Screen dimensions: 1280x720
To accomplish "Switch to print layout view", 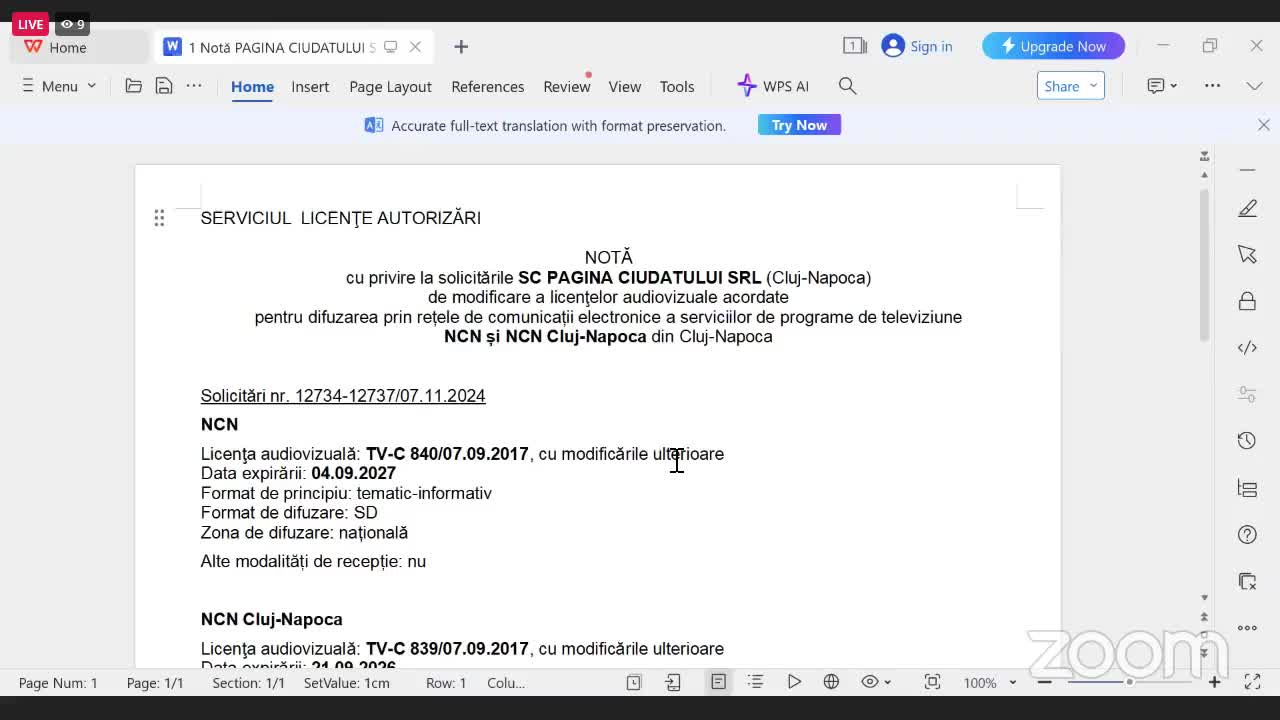I will [x=718, y=682].
